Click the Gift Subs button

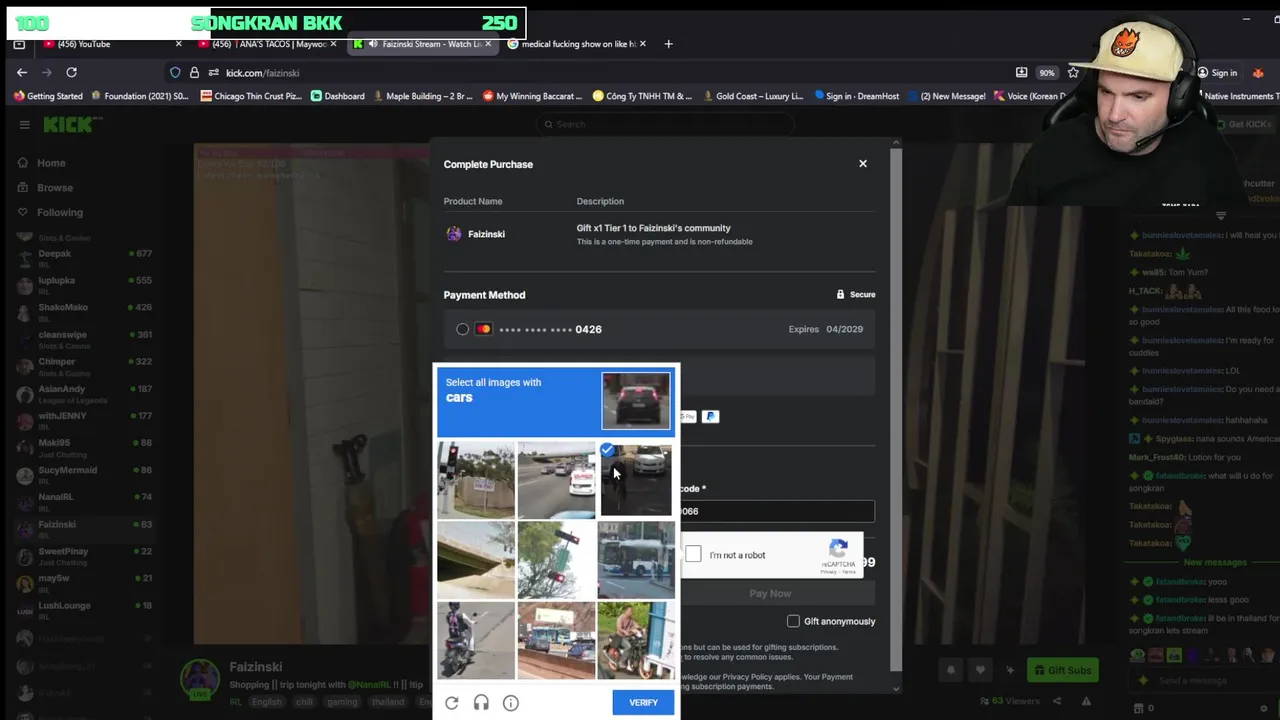(1061, 670)
